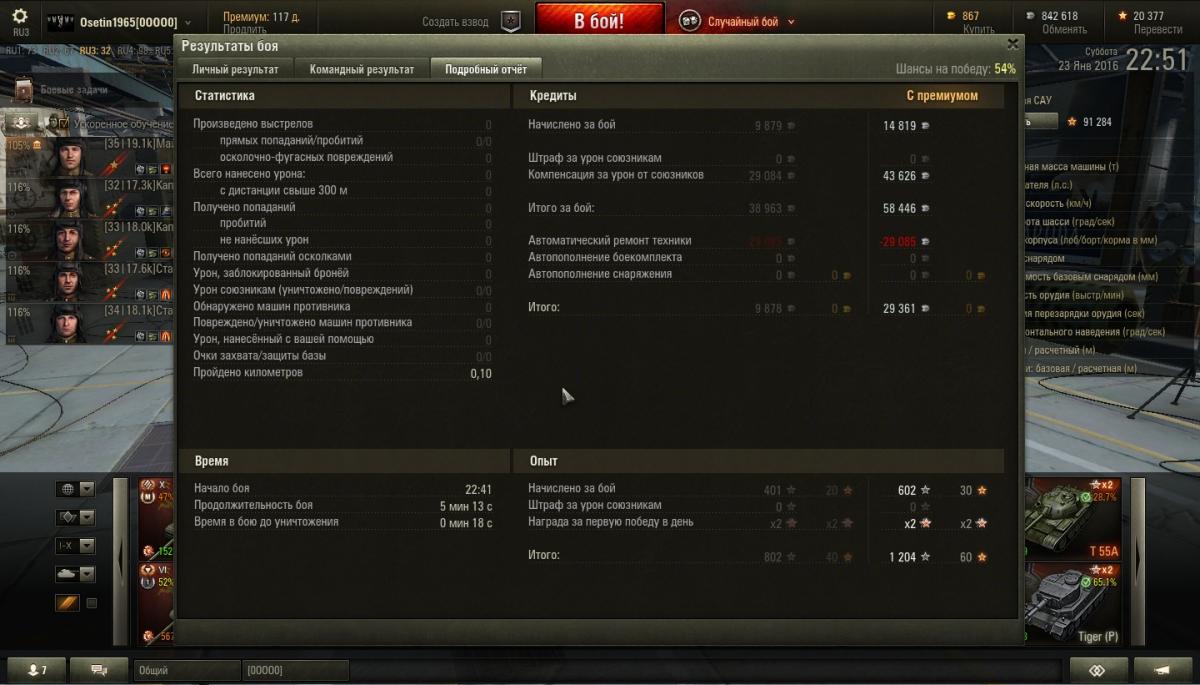
Task: Click the red В бой! button
Action: [600, 20]
